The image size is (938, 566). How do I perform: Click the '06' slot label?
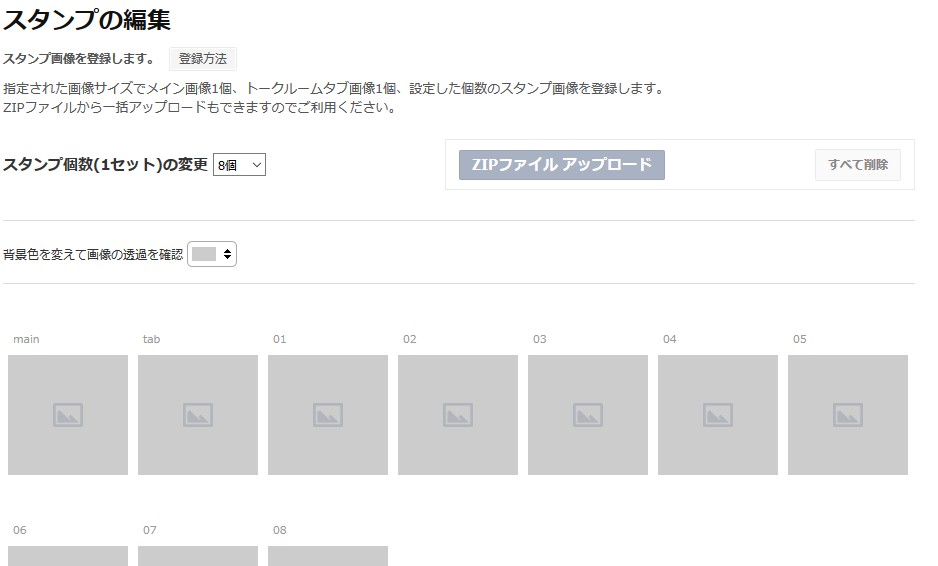click(x=20, y=530)
